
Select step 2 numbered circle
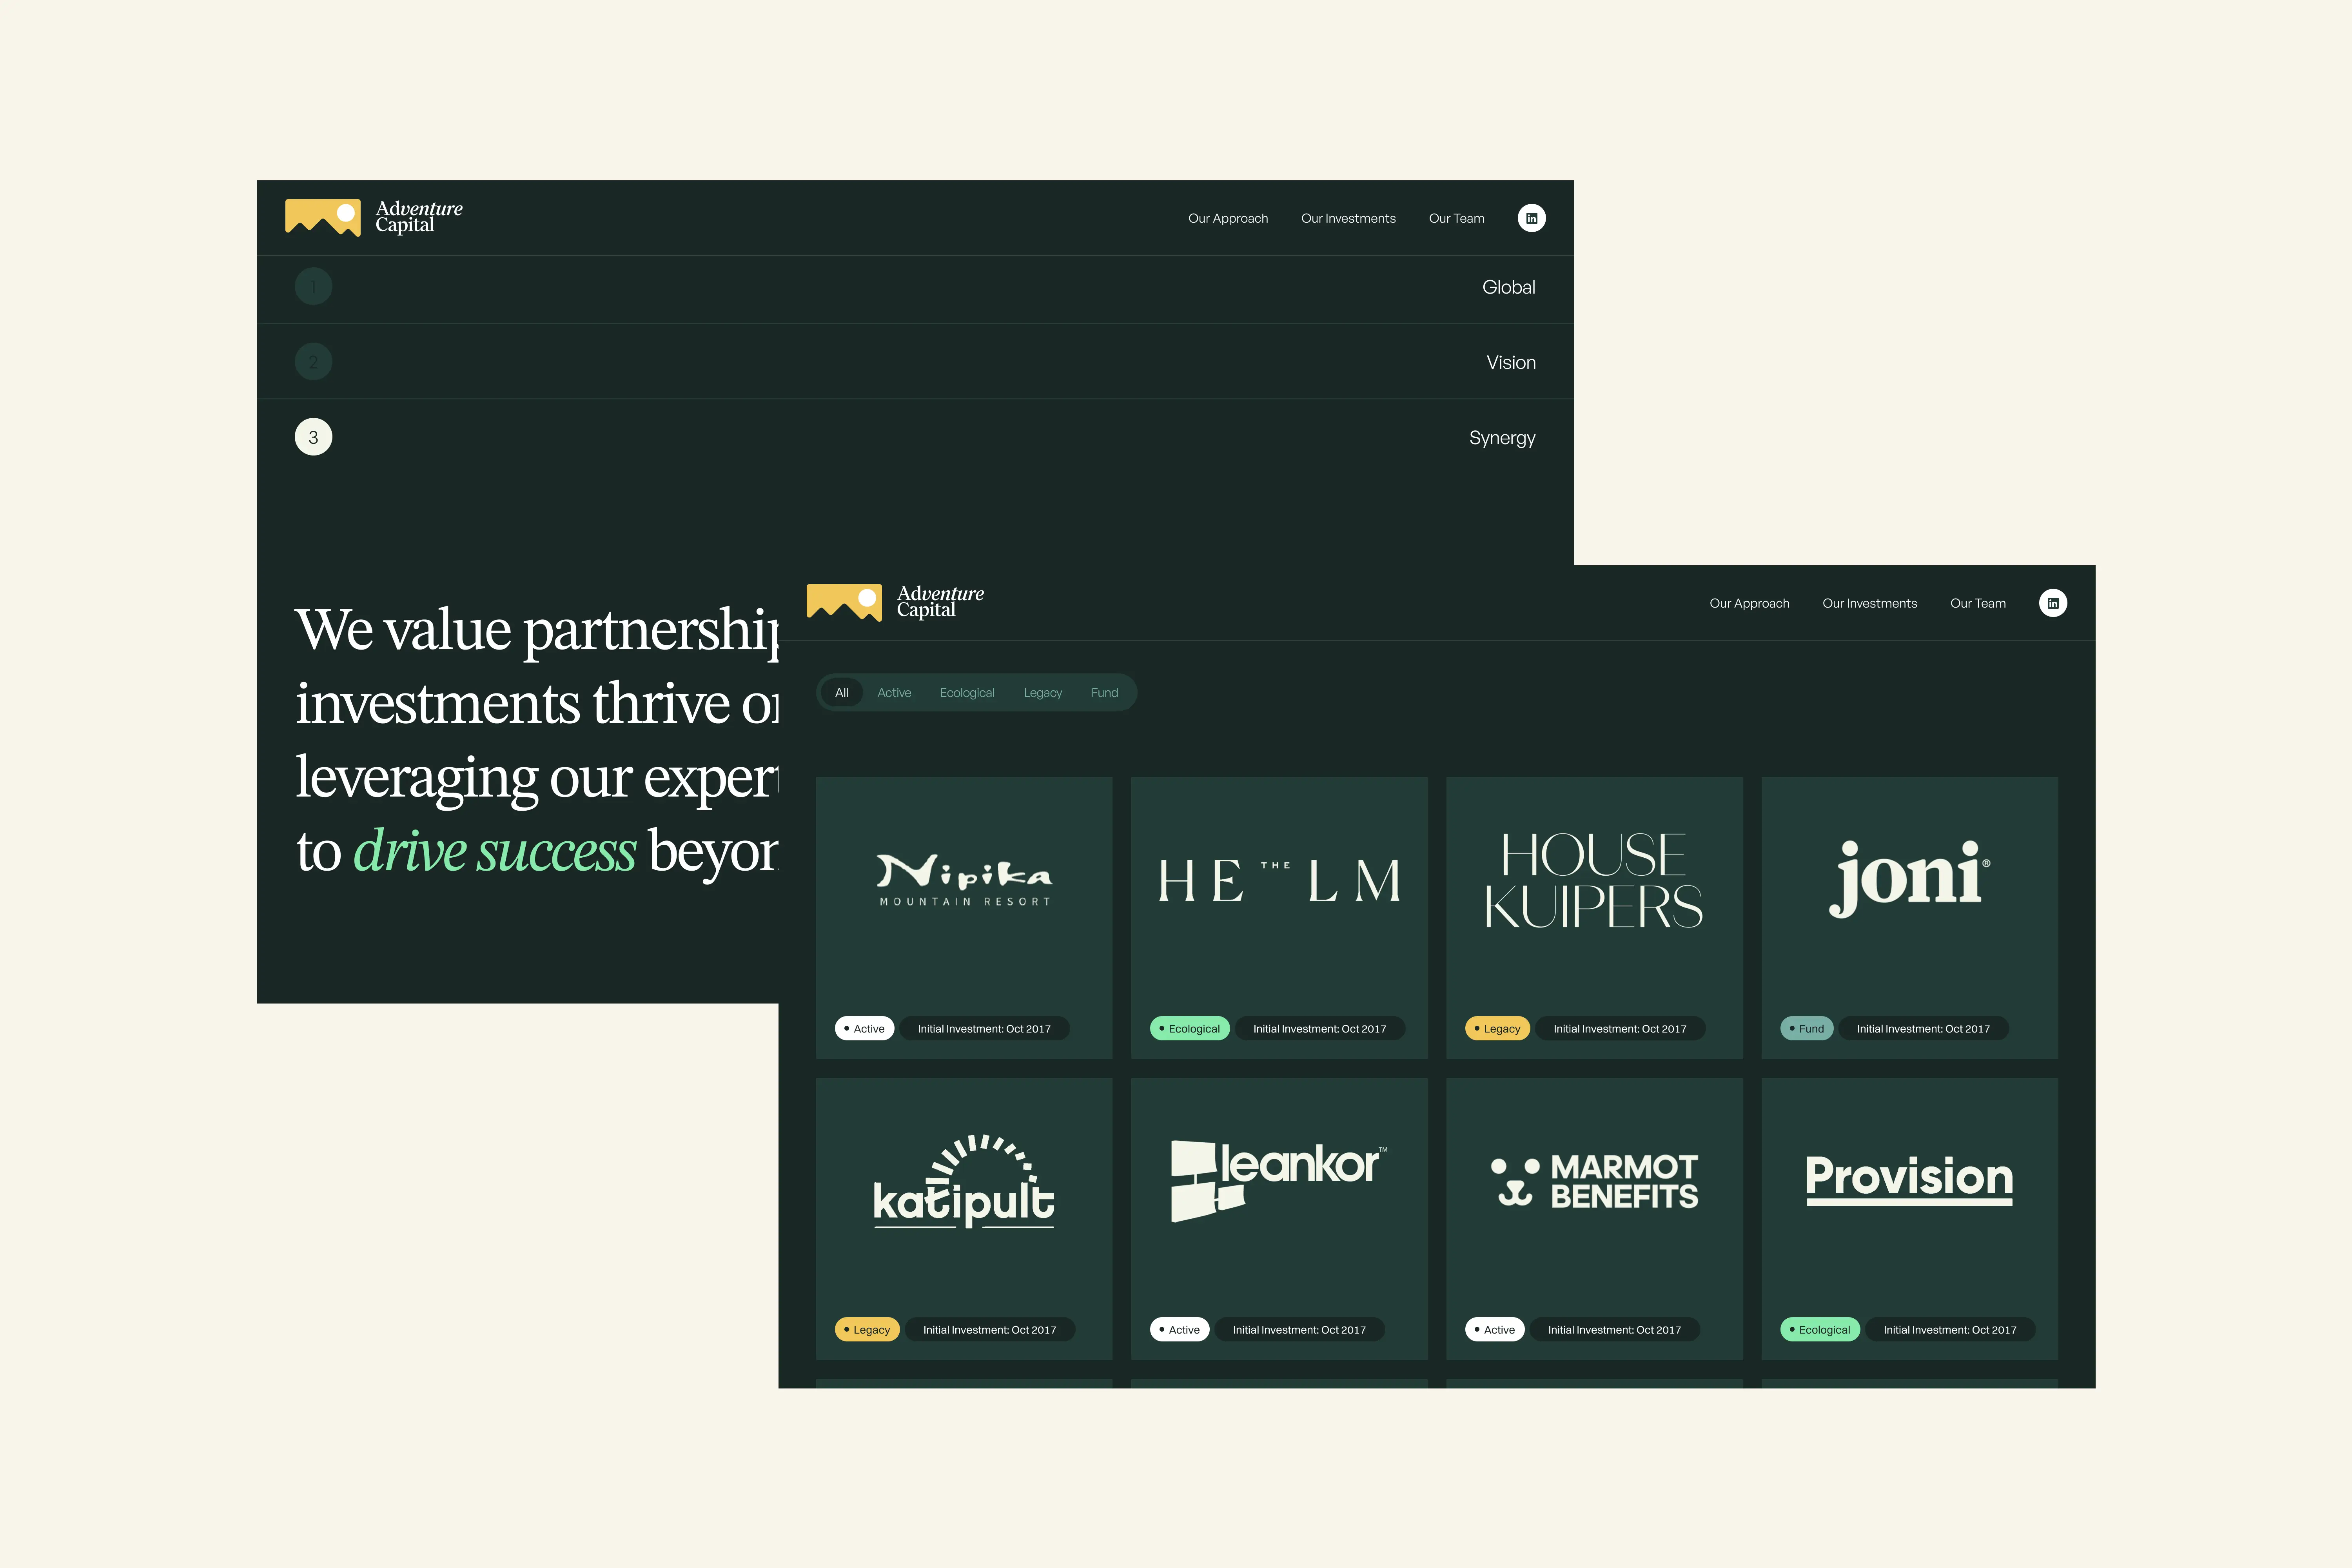point(313,362)
